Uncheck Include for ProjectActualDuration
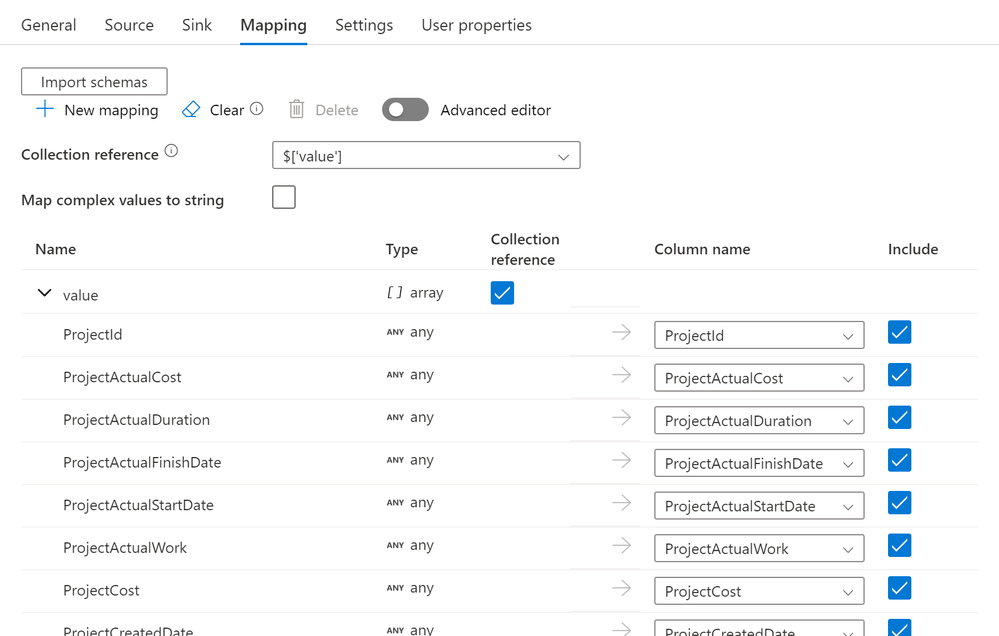The width and height of the screenshot is (999, 636). point(899,417)
